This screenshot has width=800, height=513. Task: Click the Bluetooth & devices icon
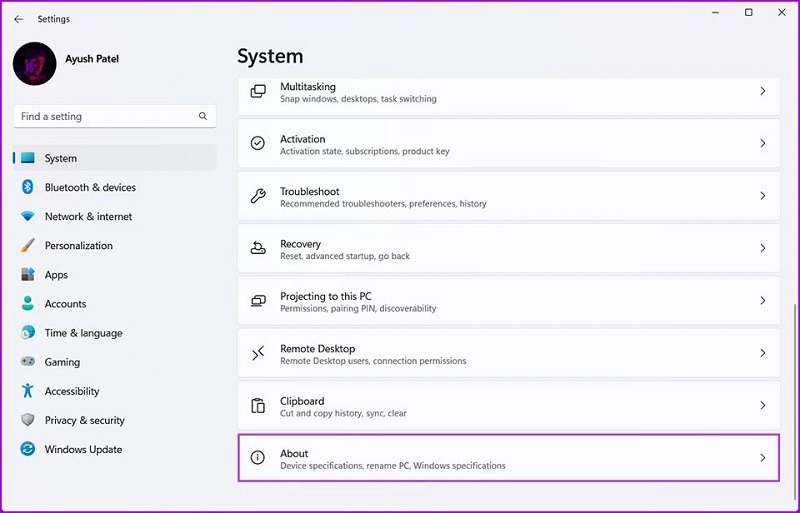(27, 188)
